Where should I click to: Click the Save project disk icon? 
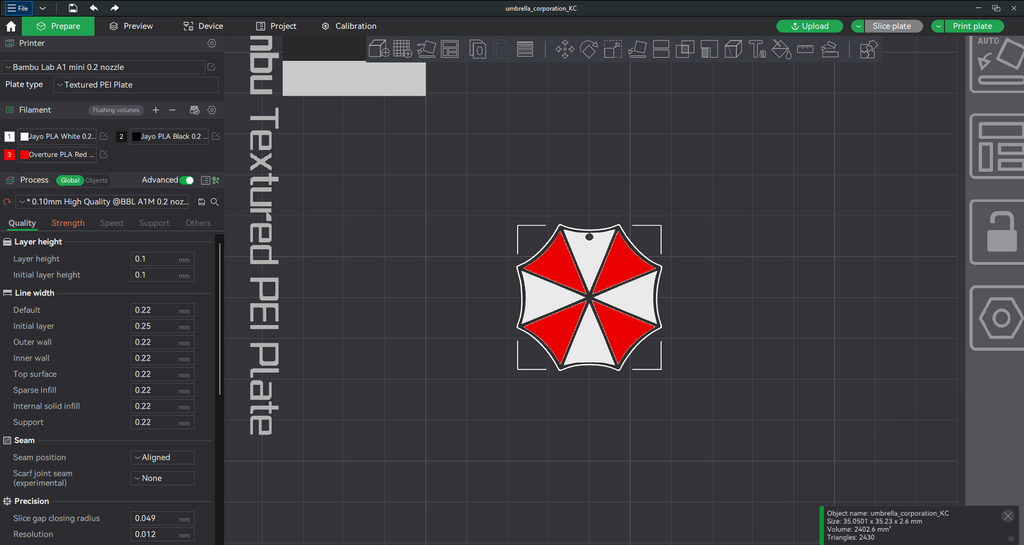(72, 8)
